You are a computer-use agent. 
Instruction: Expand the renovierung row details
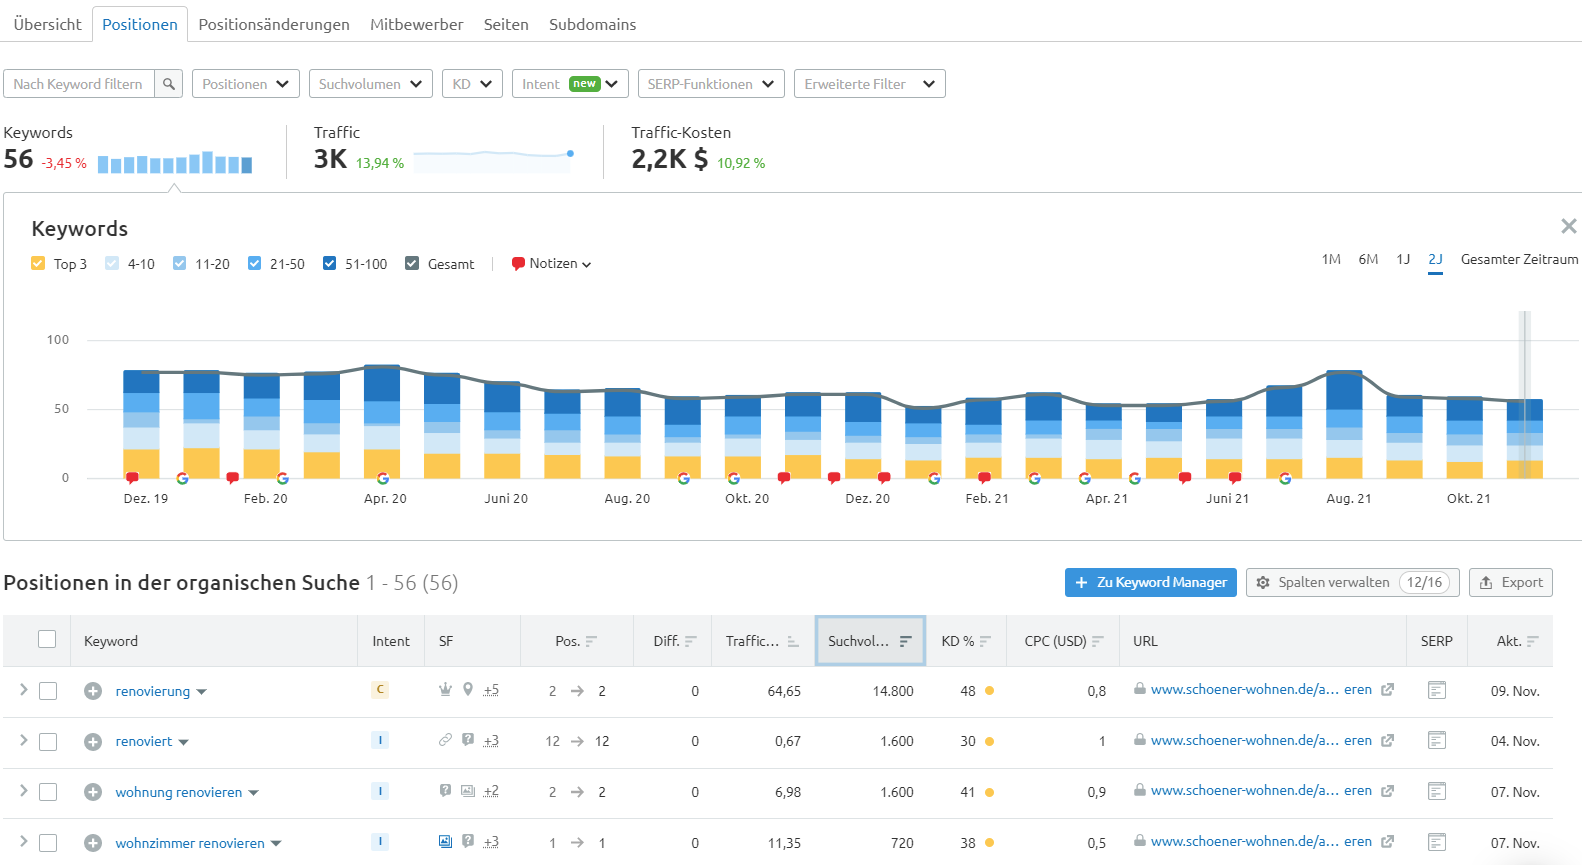click(x=23, y=690)
